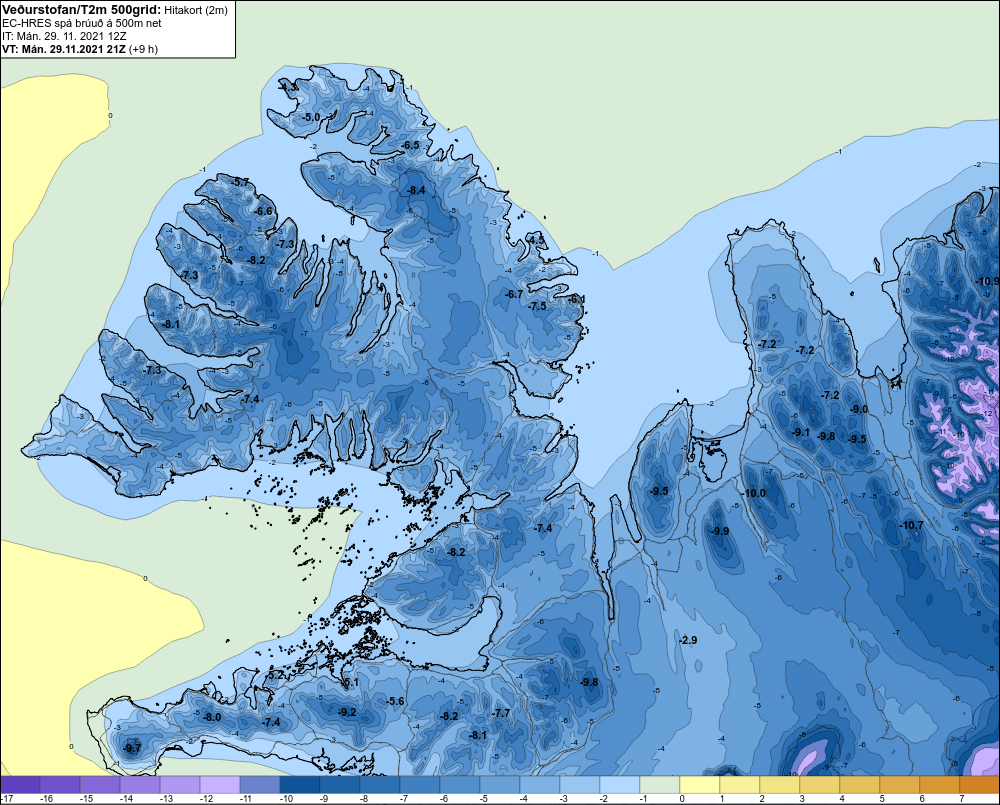Select orange legend swatch right of 7
1000x805 pixels.
pyautogui.click(x=980, y=785)
